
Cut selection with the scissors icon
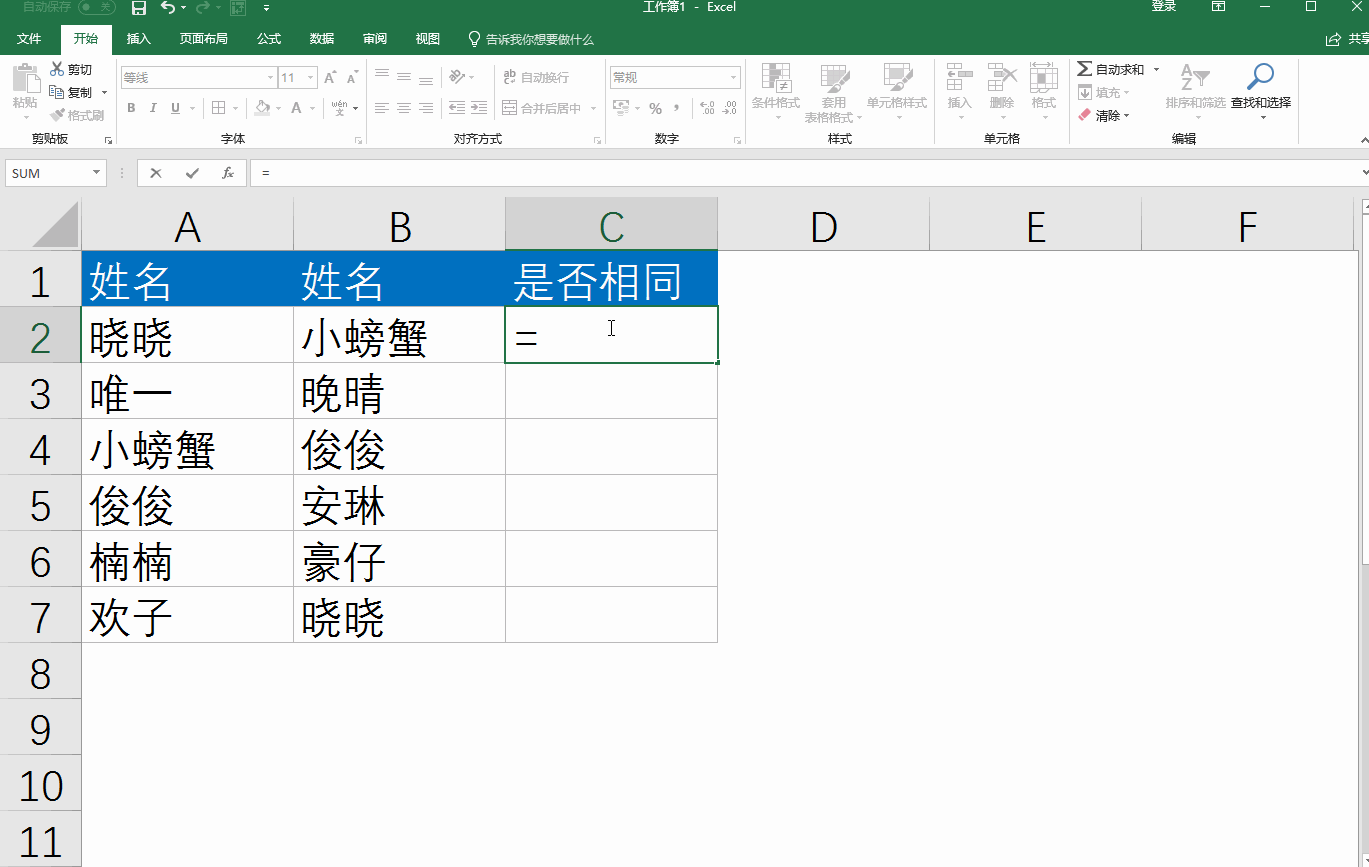(x=57, y=69)
